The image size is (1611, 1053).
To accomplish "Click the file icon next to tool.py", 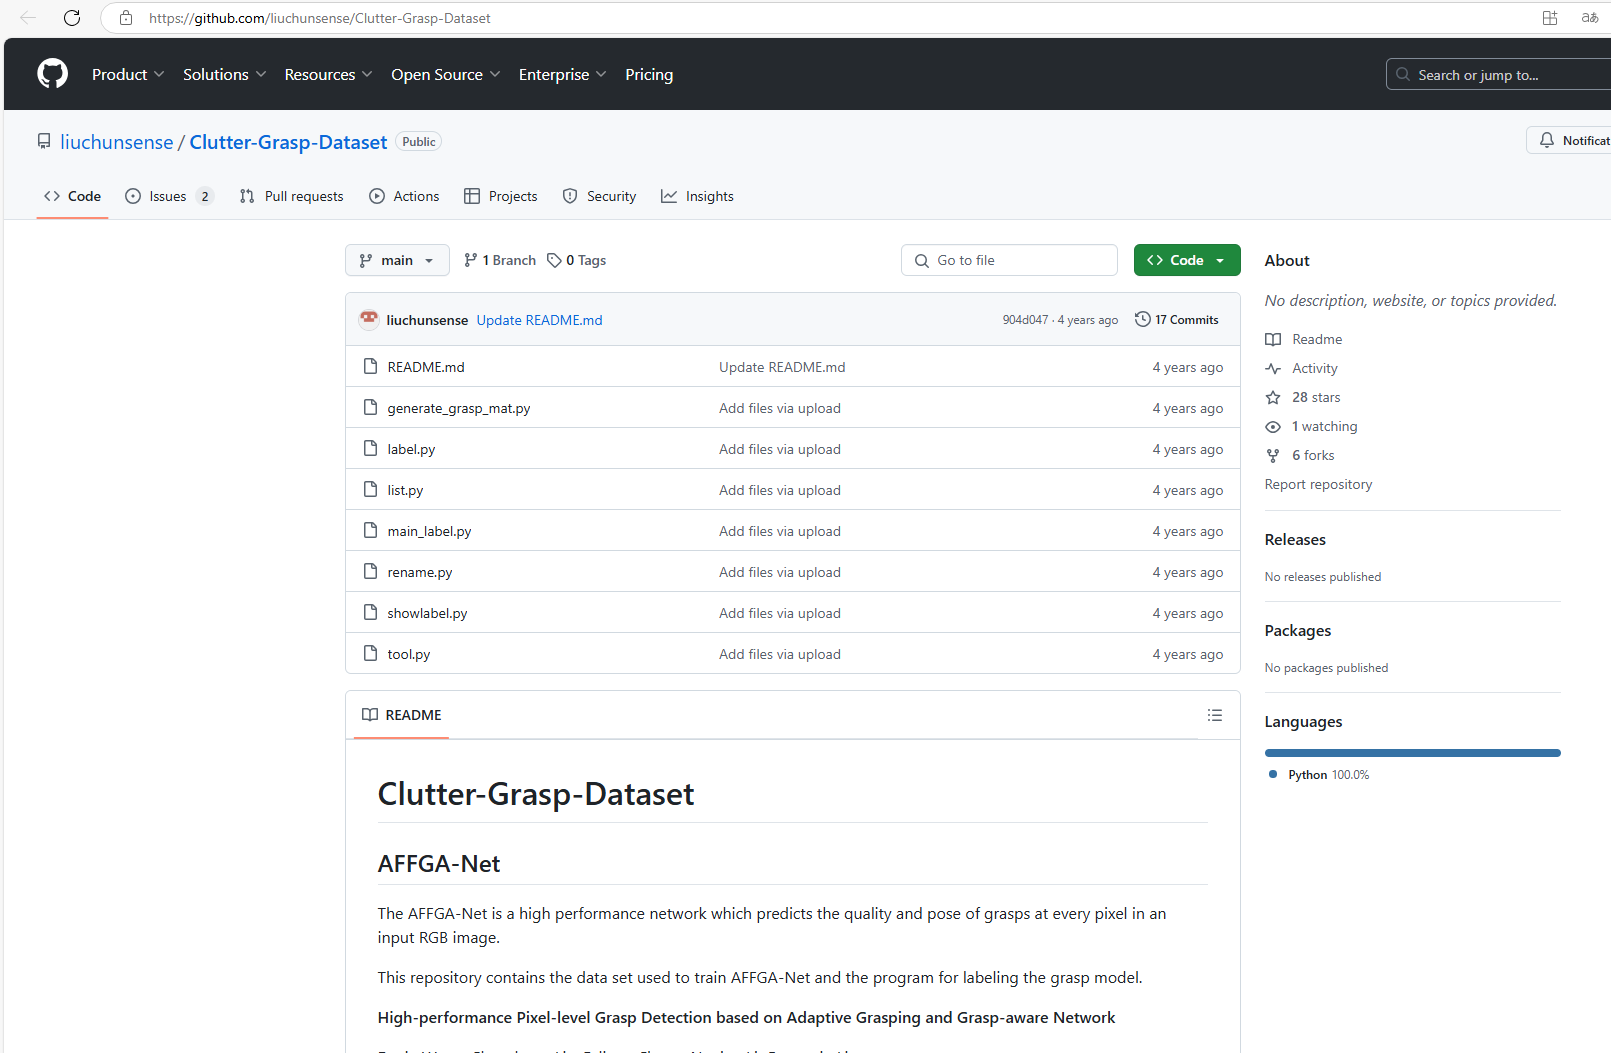I will click(x=370, y=654).
